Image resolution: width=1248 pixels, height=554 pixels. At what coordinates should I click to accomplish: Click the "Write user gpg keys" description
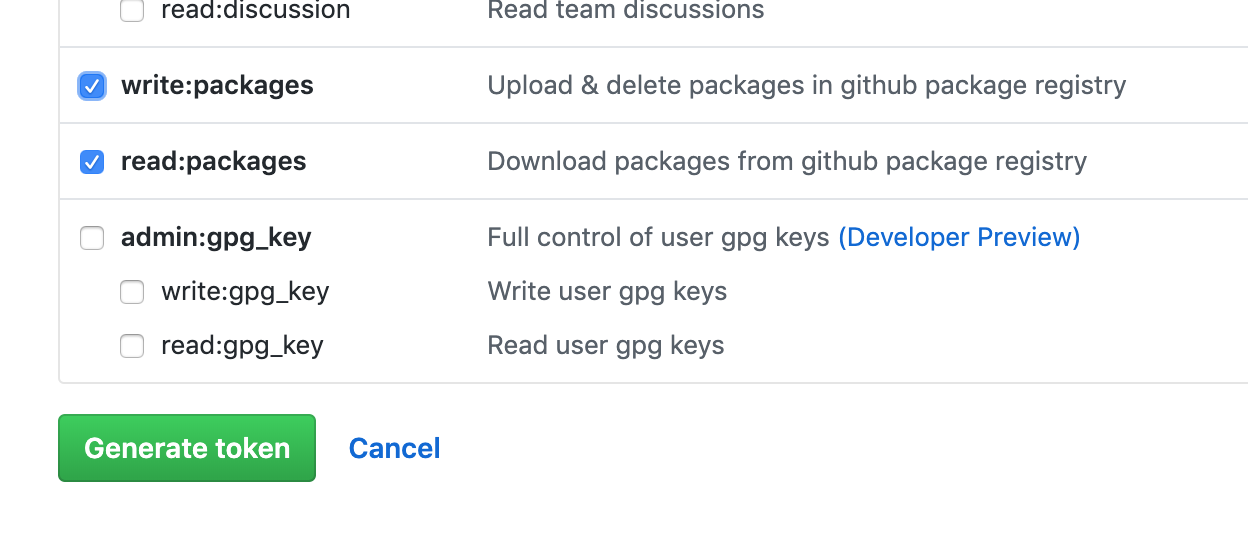click(607, 292)
